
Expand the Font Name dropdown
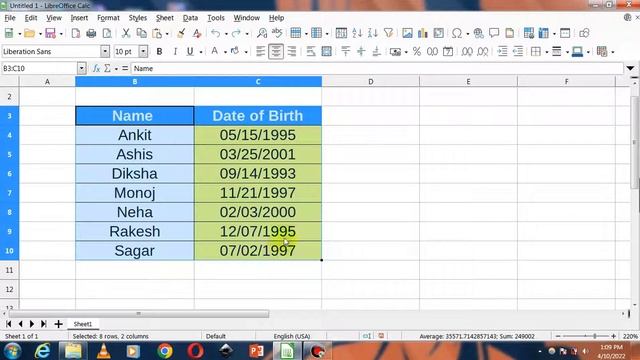click(x=105, y=51)
